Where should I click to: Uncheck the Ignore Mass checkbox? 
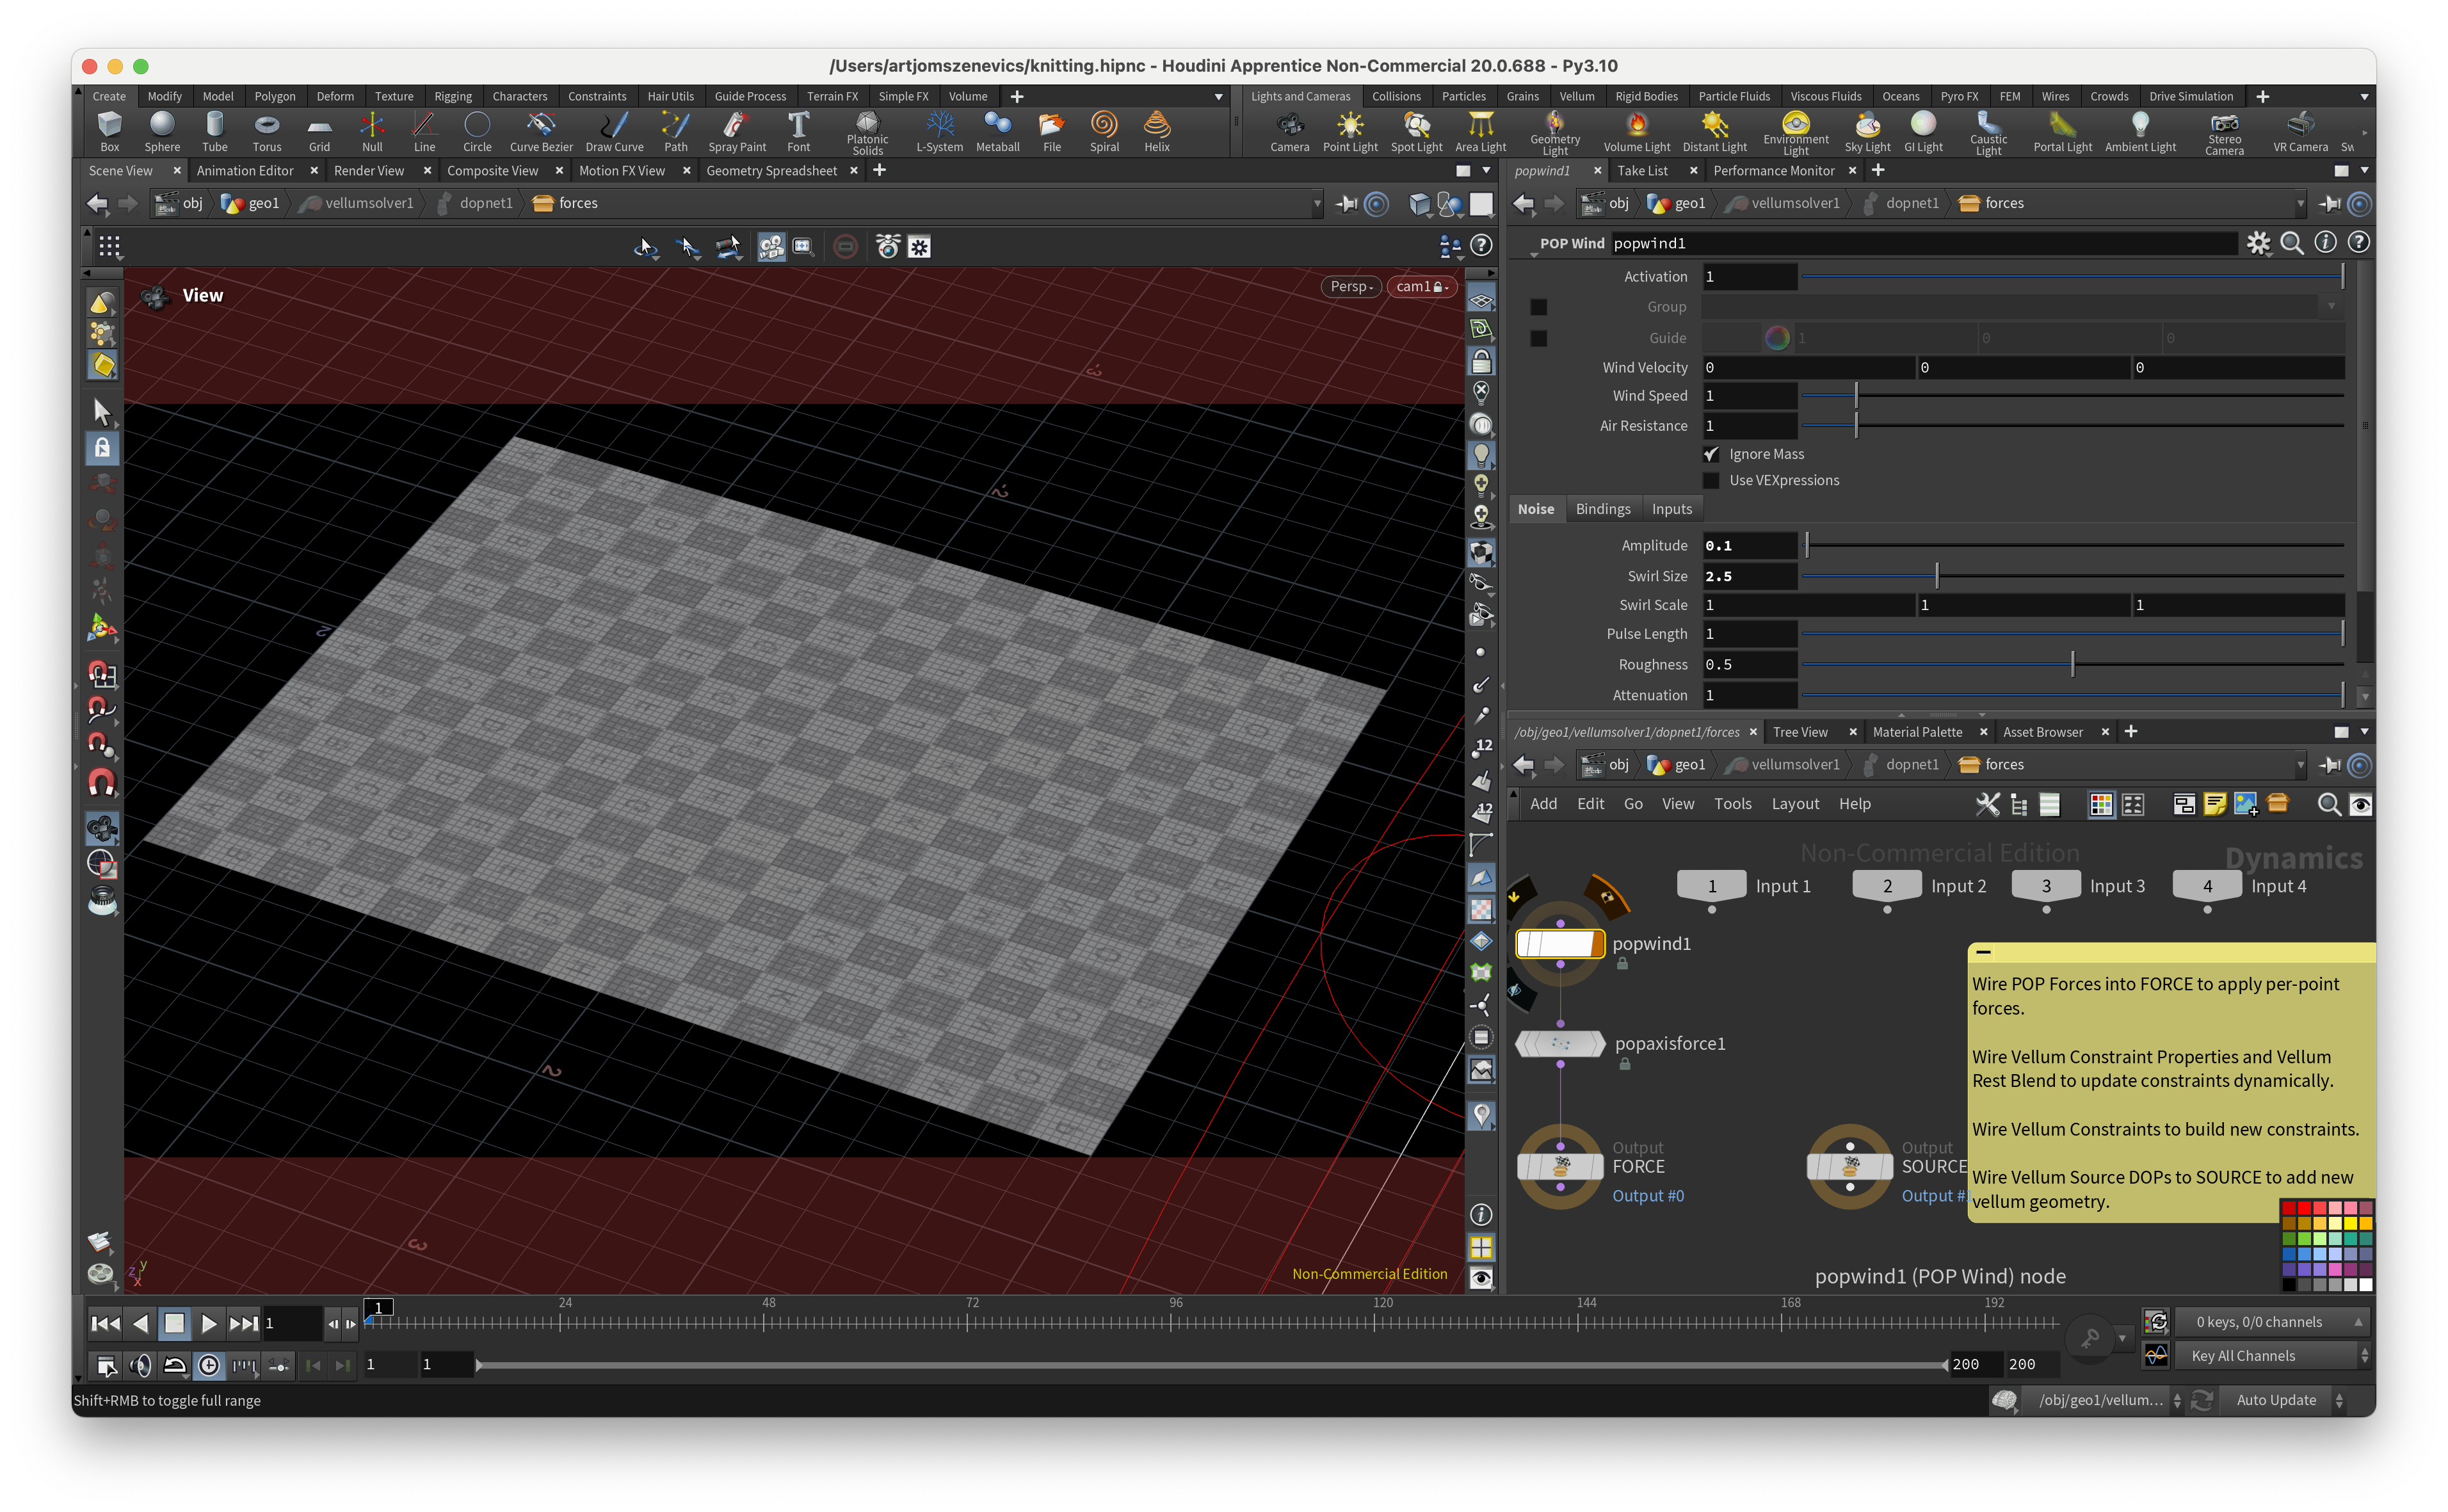tap(1711, 454)
